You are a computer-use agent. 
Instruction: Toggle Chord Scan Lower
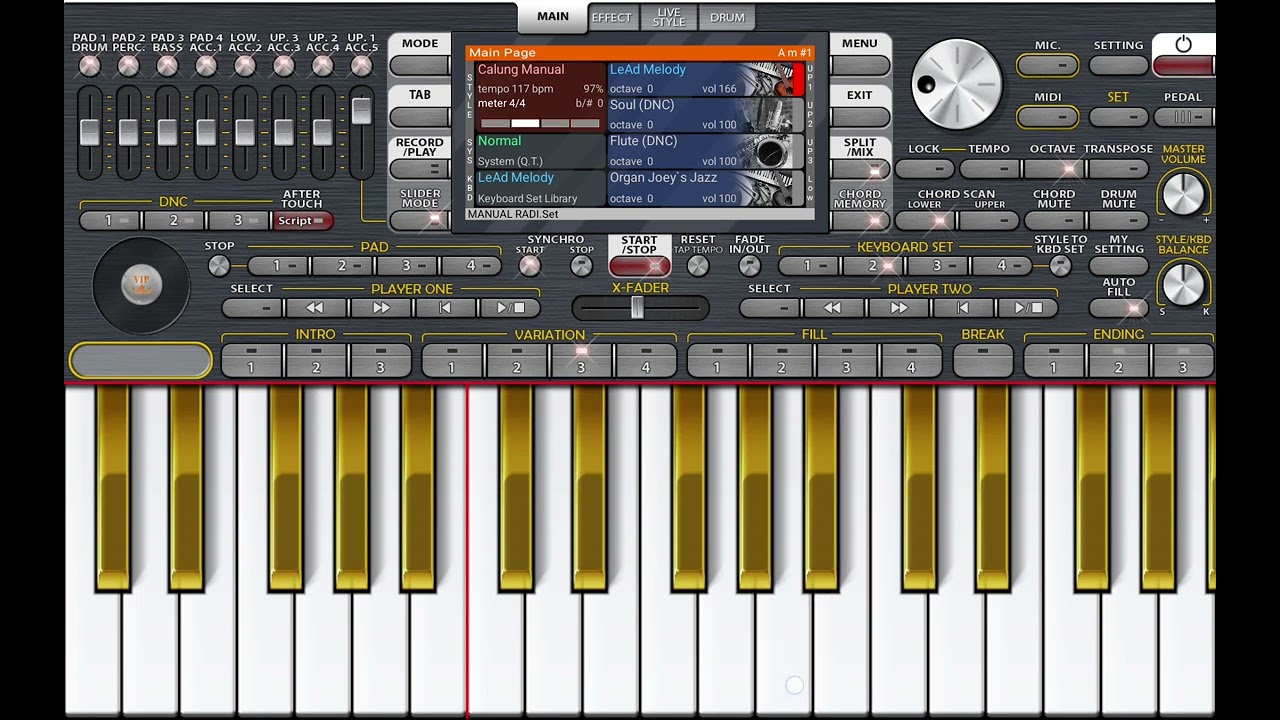coord(925,221)
